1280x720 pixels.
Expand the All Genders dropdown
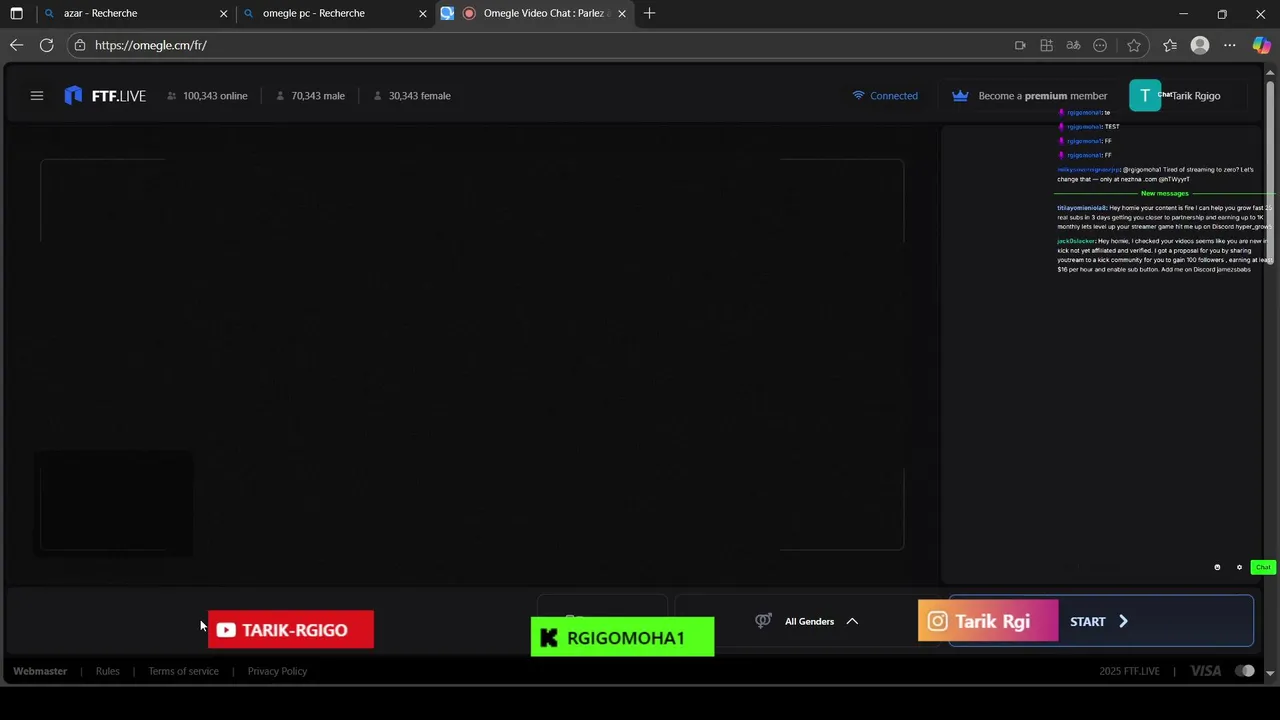coord(809,621)
